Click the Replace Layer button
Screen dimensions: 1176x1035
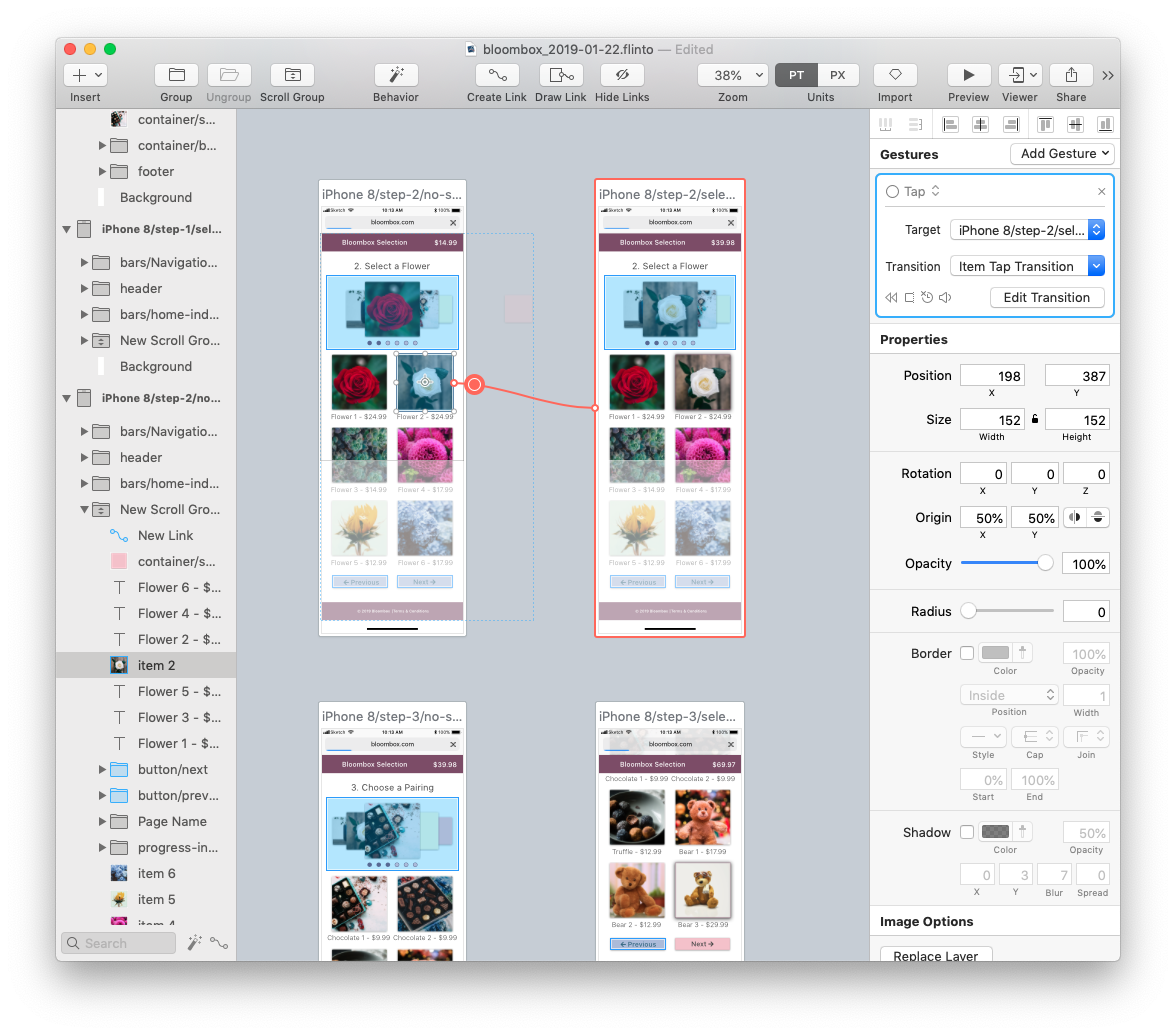click(x=936, y=955)
